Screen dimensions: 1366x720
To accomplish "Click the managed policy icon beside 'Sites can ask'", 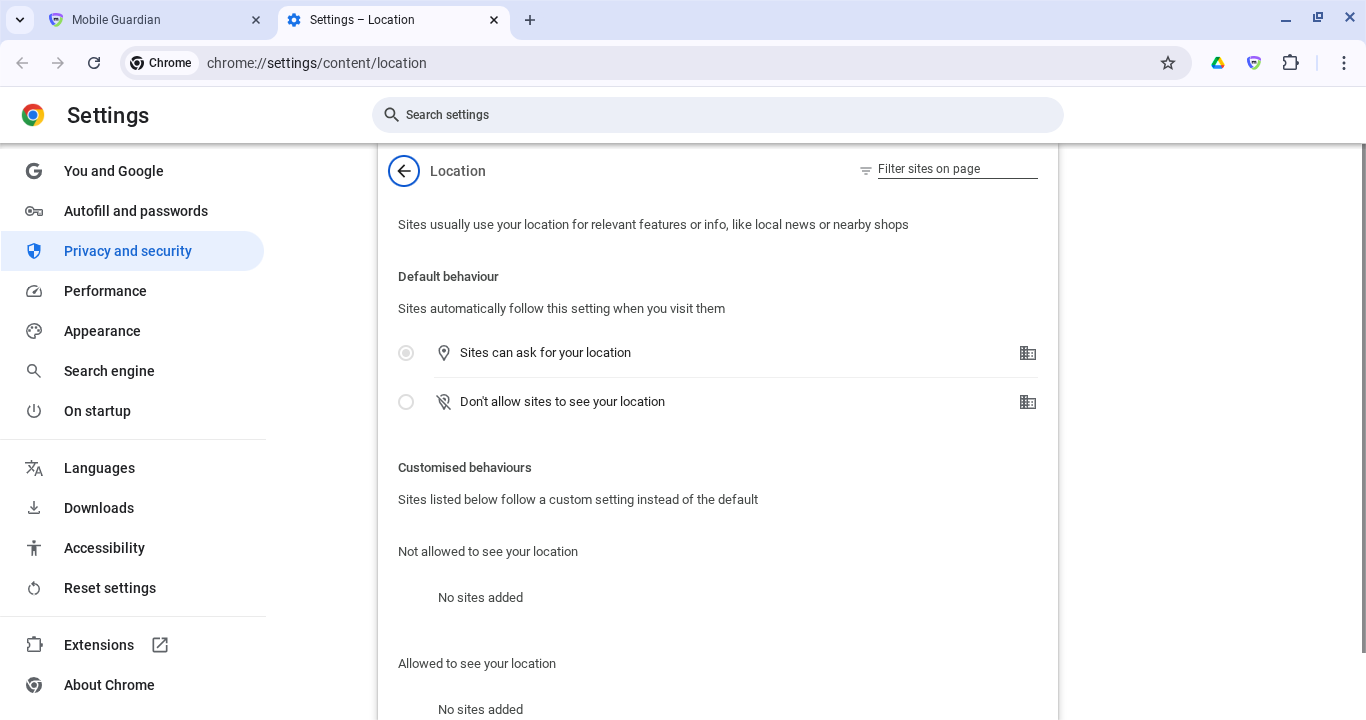I will (1027, 353).
